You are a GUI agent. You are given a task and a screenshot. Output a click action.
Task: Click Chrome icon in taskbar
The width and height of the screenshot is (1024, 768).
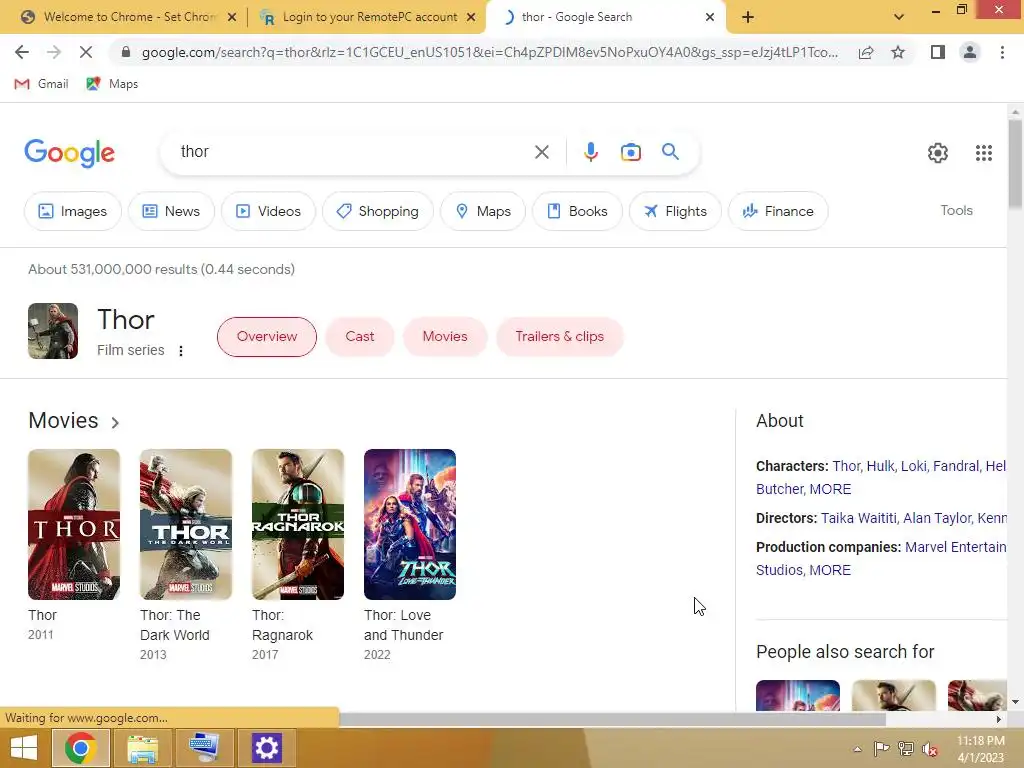click(x=80, y=748)
